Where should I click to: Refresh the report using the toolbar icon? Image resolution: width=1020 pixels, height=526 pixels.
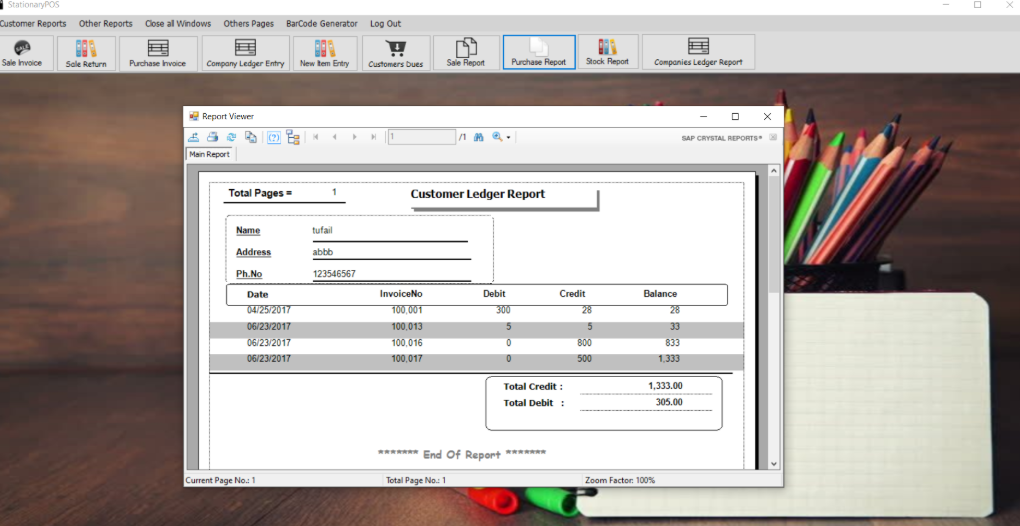pyautogui.click(x=231, y=137)
